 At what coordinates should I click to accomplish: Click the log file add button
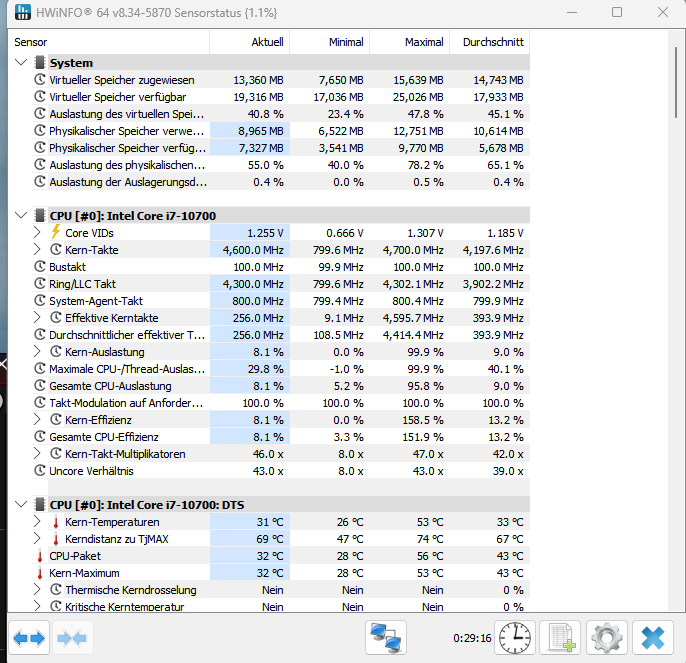tap(560, 638)
